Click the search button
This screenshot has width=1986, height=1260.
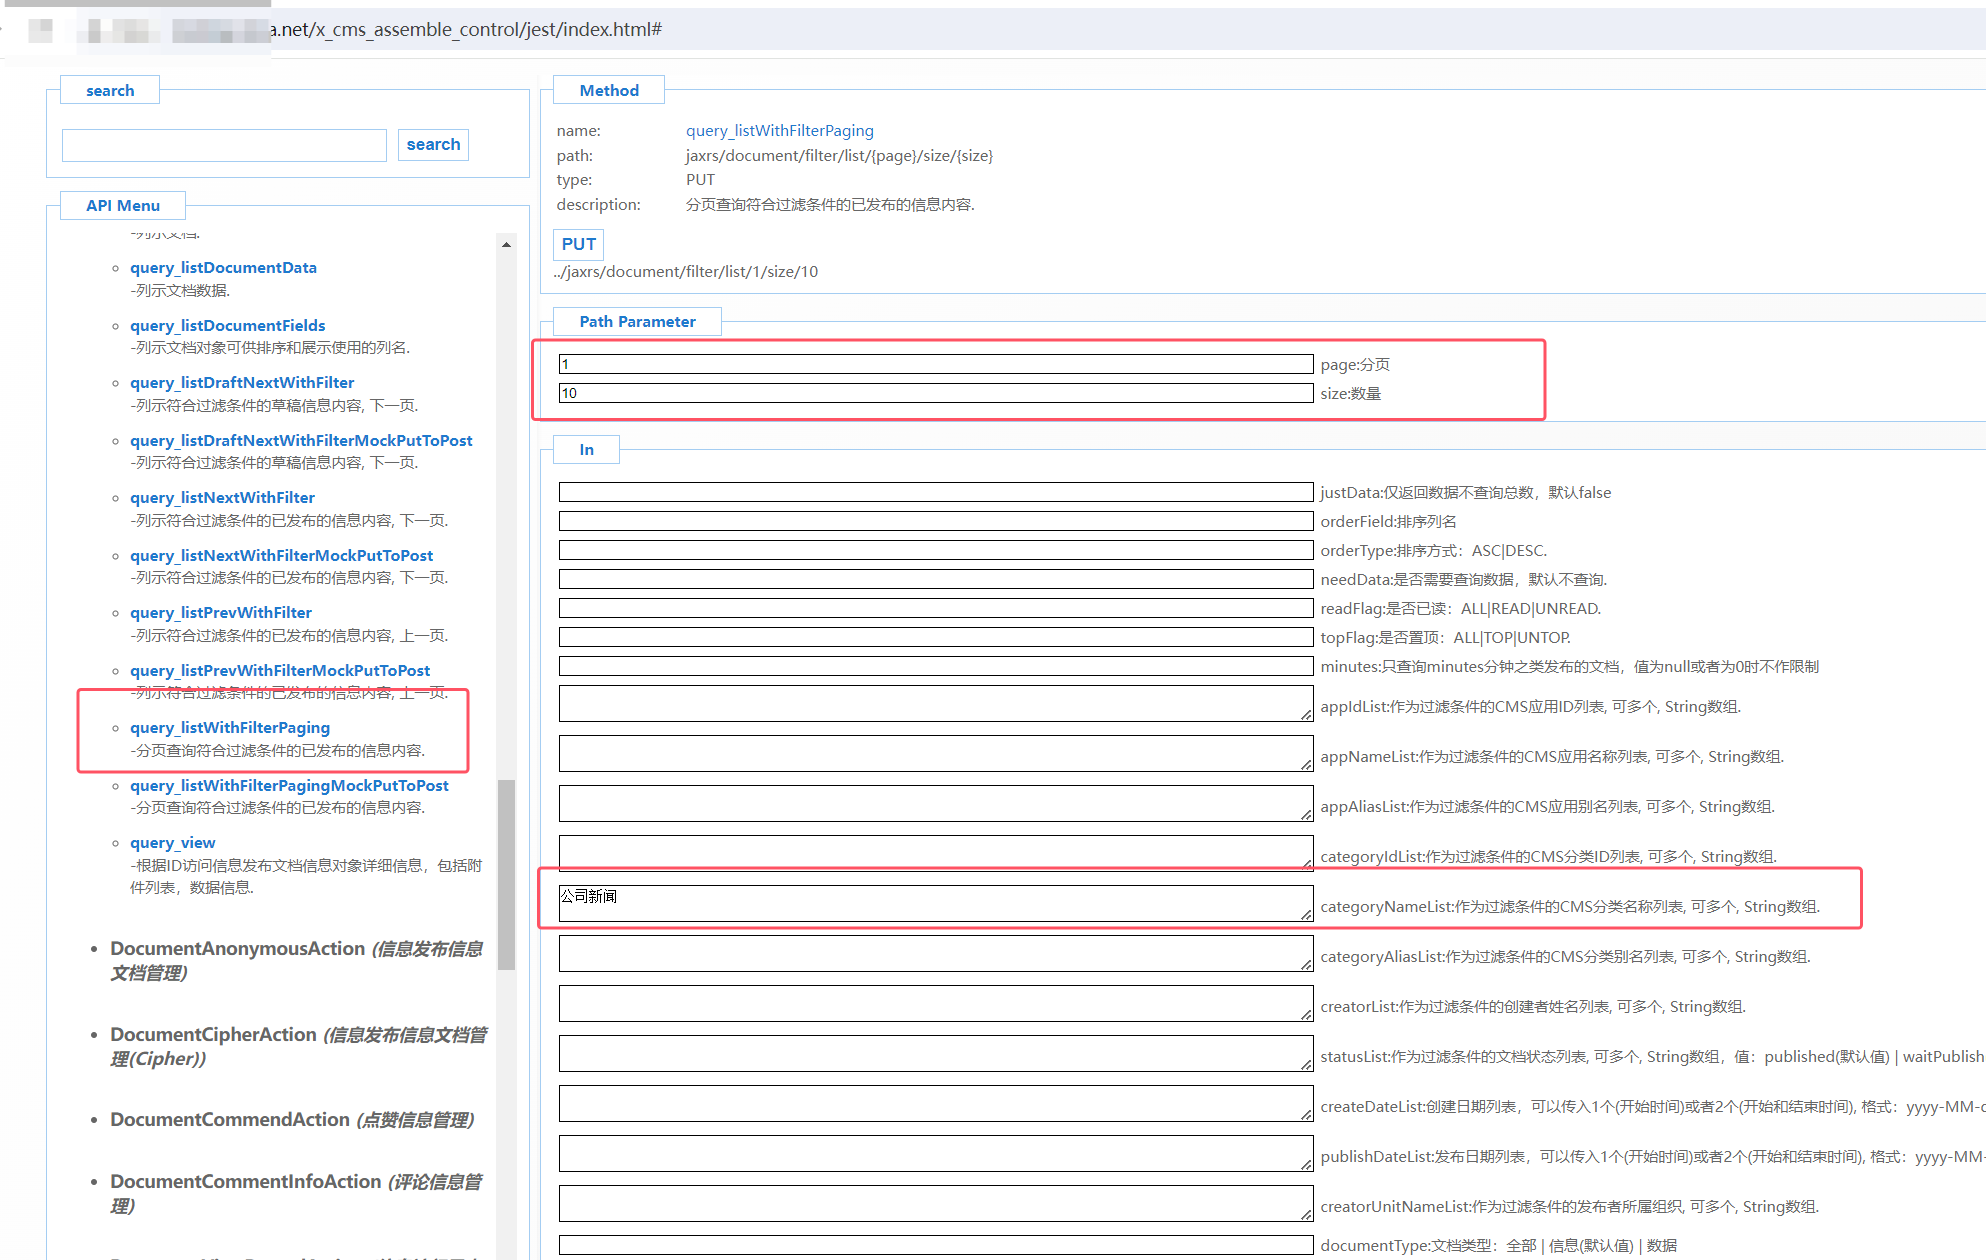[x=433, y=145]
